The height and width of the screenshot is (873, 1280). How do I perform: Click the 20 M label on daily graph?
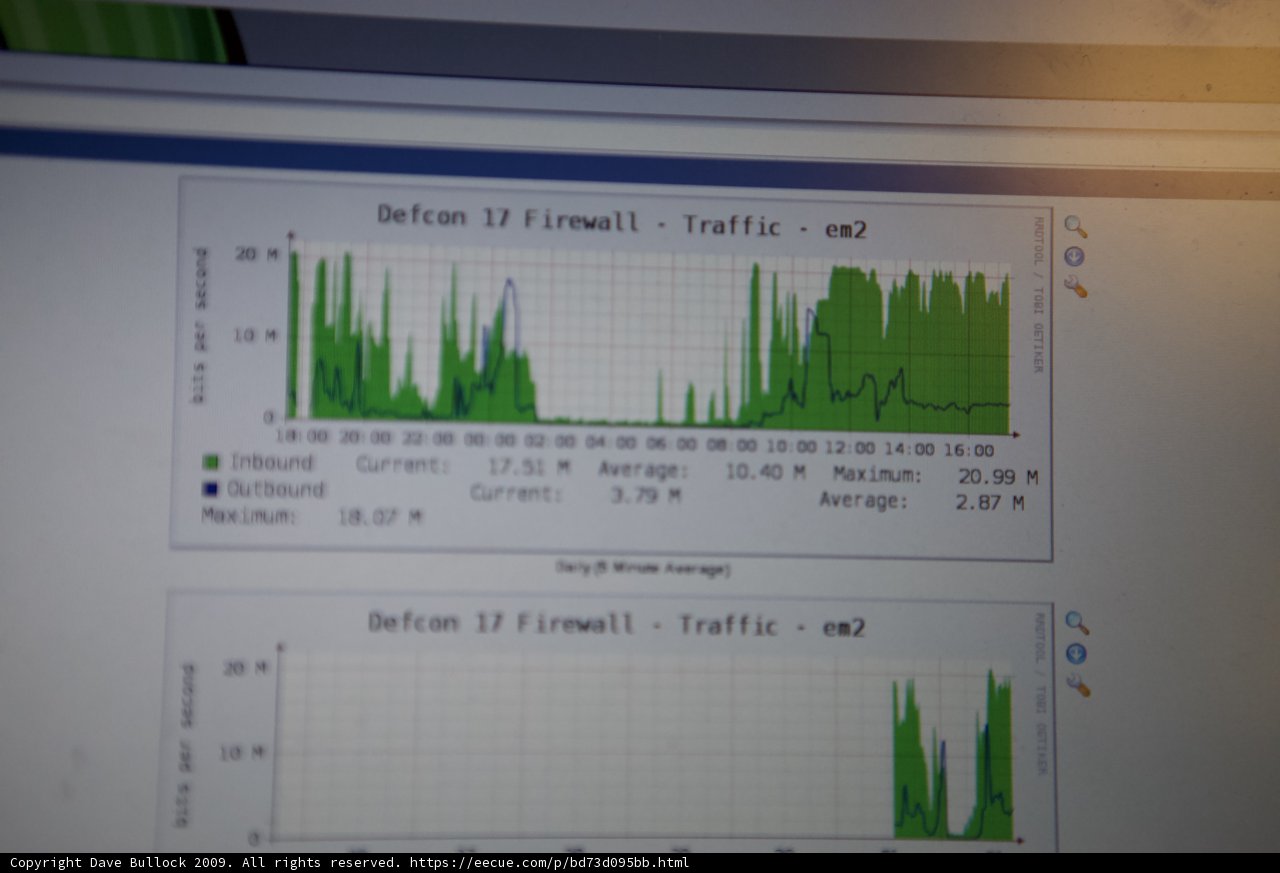pyautogui.click(x=257, y=254)
